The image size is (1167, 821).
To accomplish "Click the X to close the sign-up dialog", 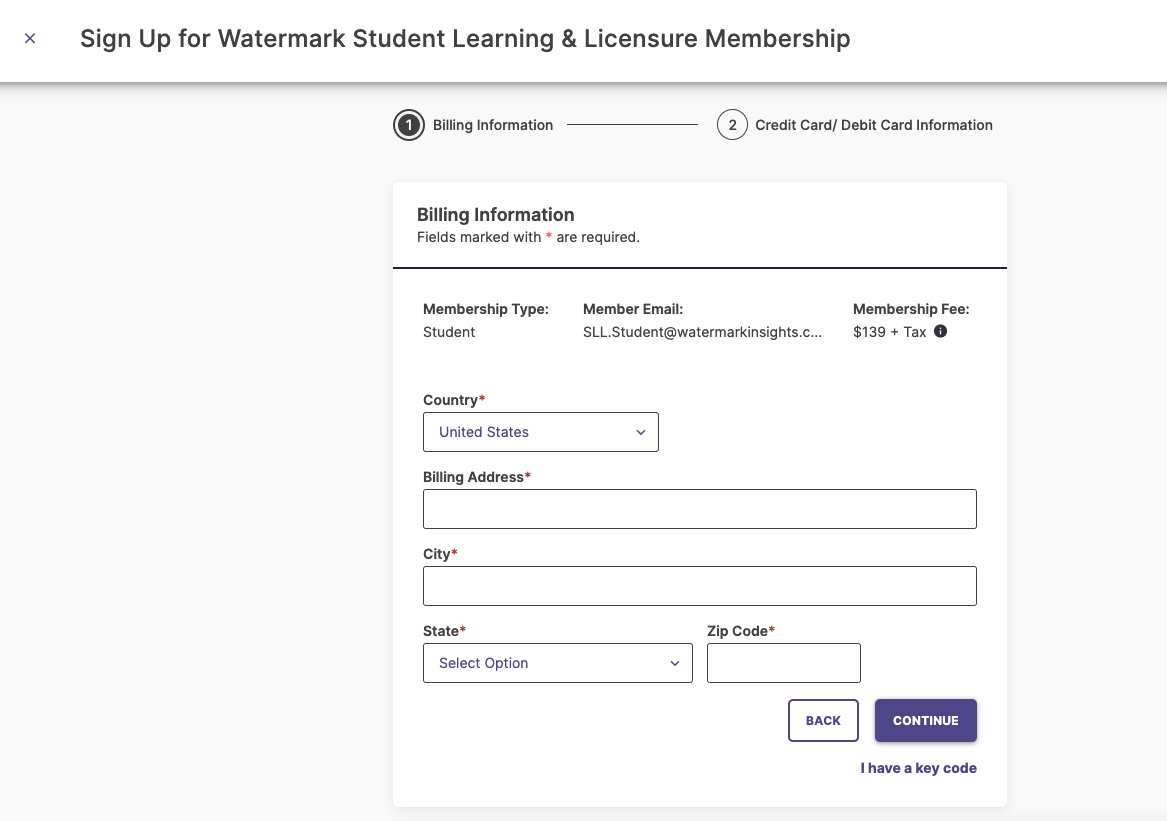I will [x=30, y=37].
